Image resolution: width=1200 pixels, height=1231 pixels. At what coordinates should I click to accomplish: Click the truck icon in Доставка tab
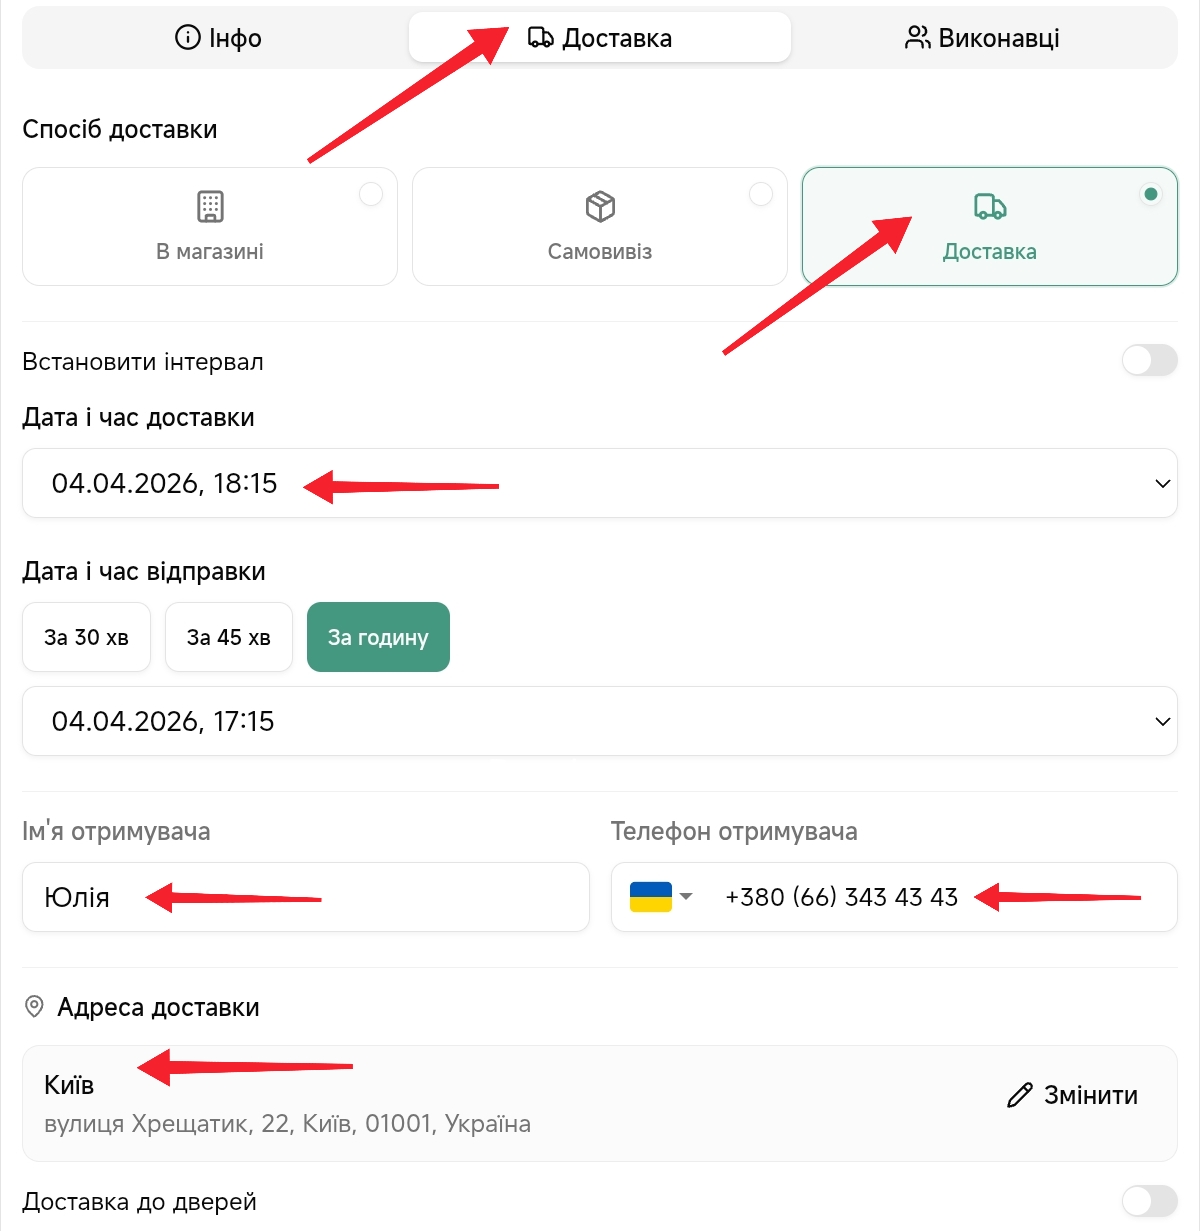pyautogui.click(x=540, y=38)
